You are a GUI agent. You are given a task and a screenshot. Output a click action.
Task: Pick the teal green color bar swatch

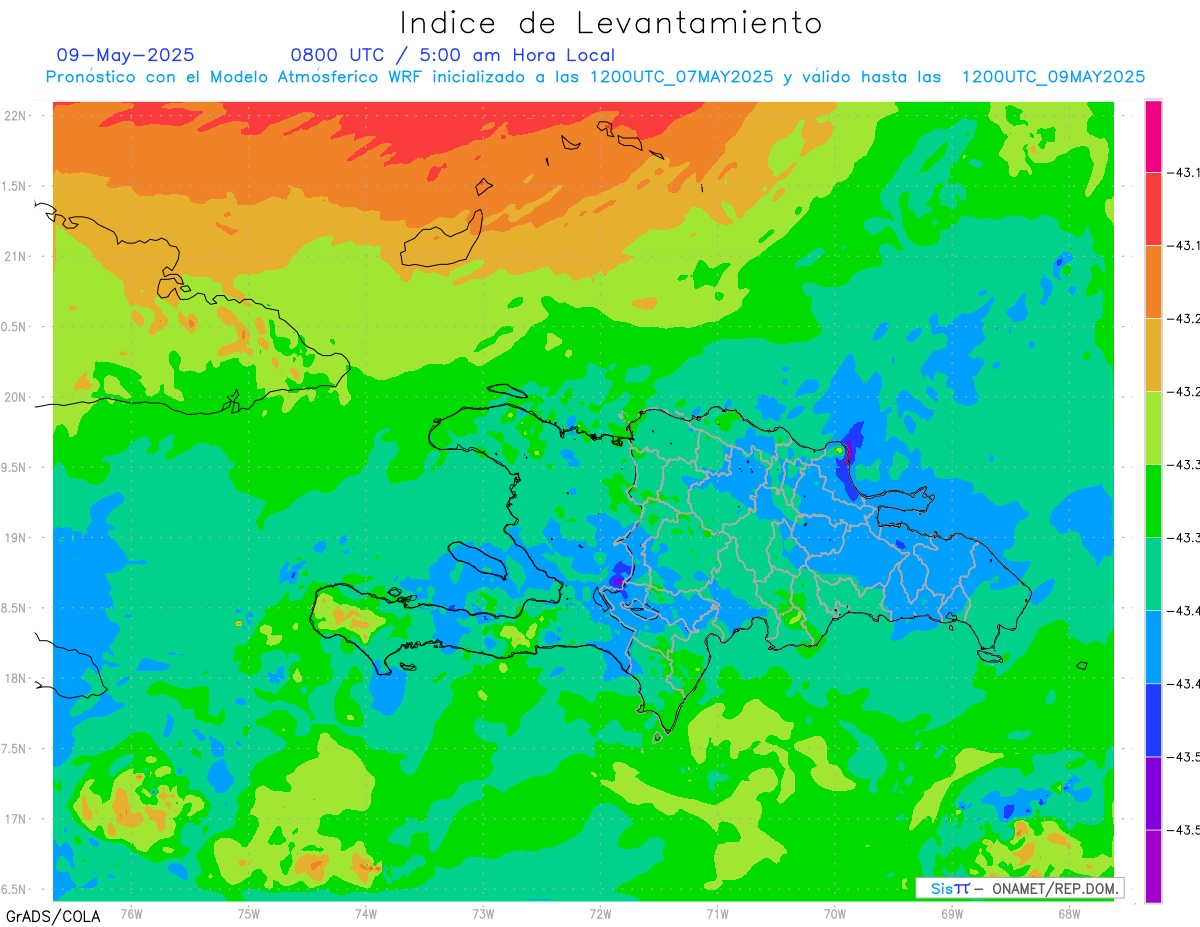coord(1153,574)
